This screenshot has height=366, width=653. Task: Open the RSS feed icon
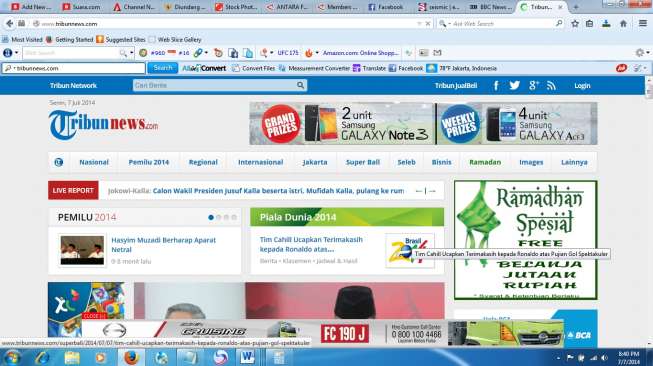click(x=551, y=86)
